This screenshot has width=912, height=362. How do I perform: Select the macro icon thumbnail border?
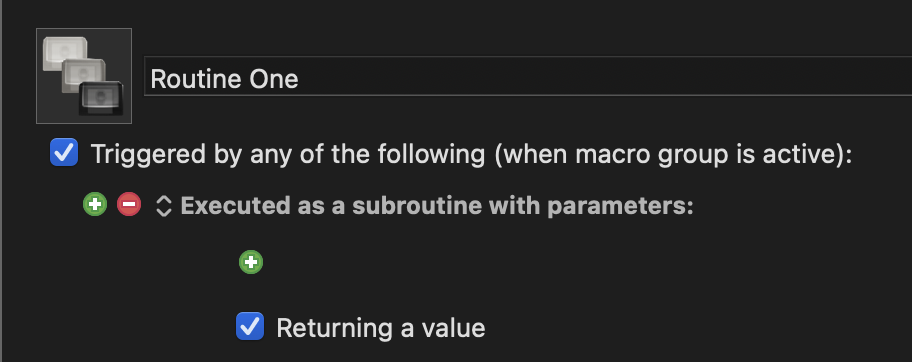pos(84,76)
